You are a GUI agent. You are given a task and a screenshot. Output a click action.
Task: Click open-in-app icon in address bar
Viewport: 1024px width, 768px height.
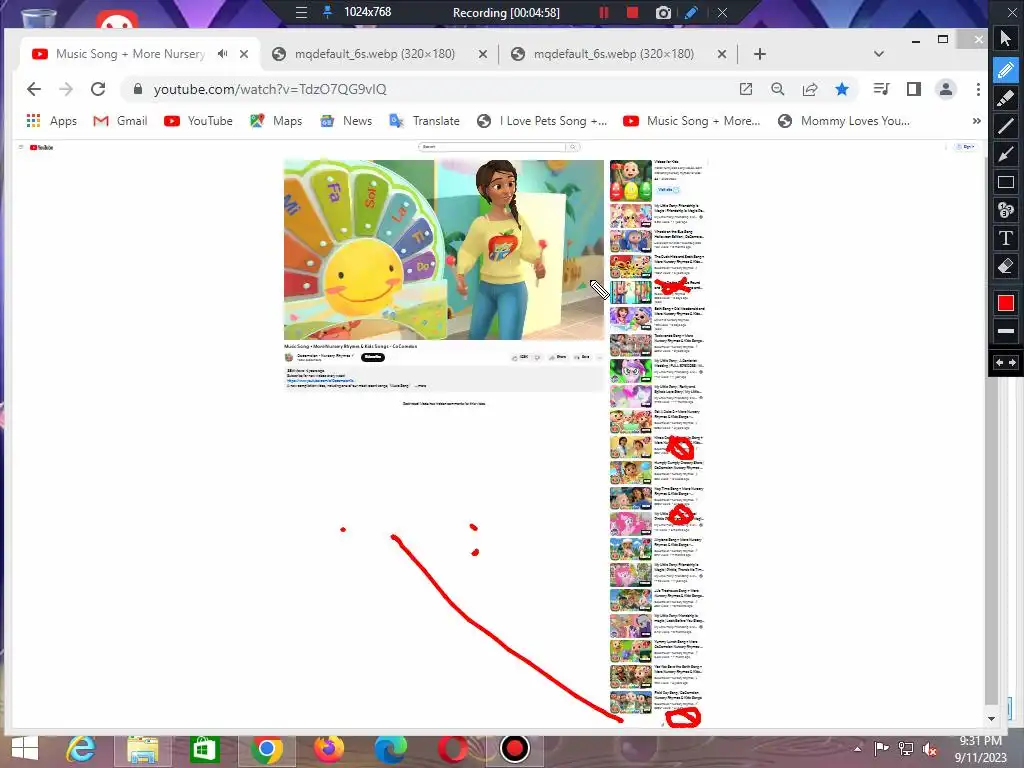click(746, 89)
